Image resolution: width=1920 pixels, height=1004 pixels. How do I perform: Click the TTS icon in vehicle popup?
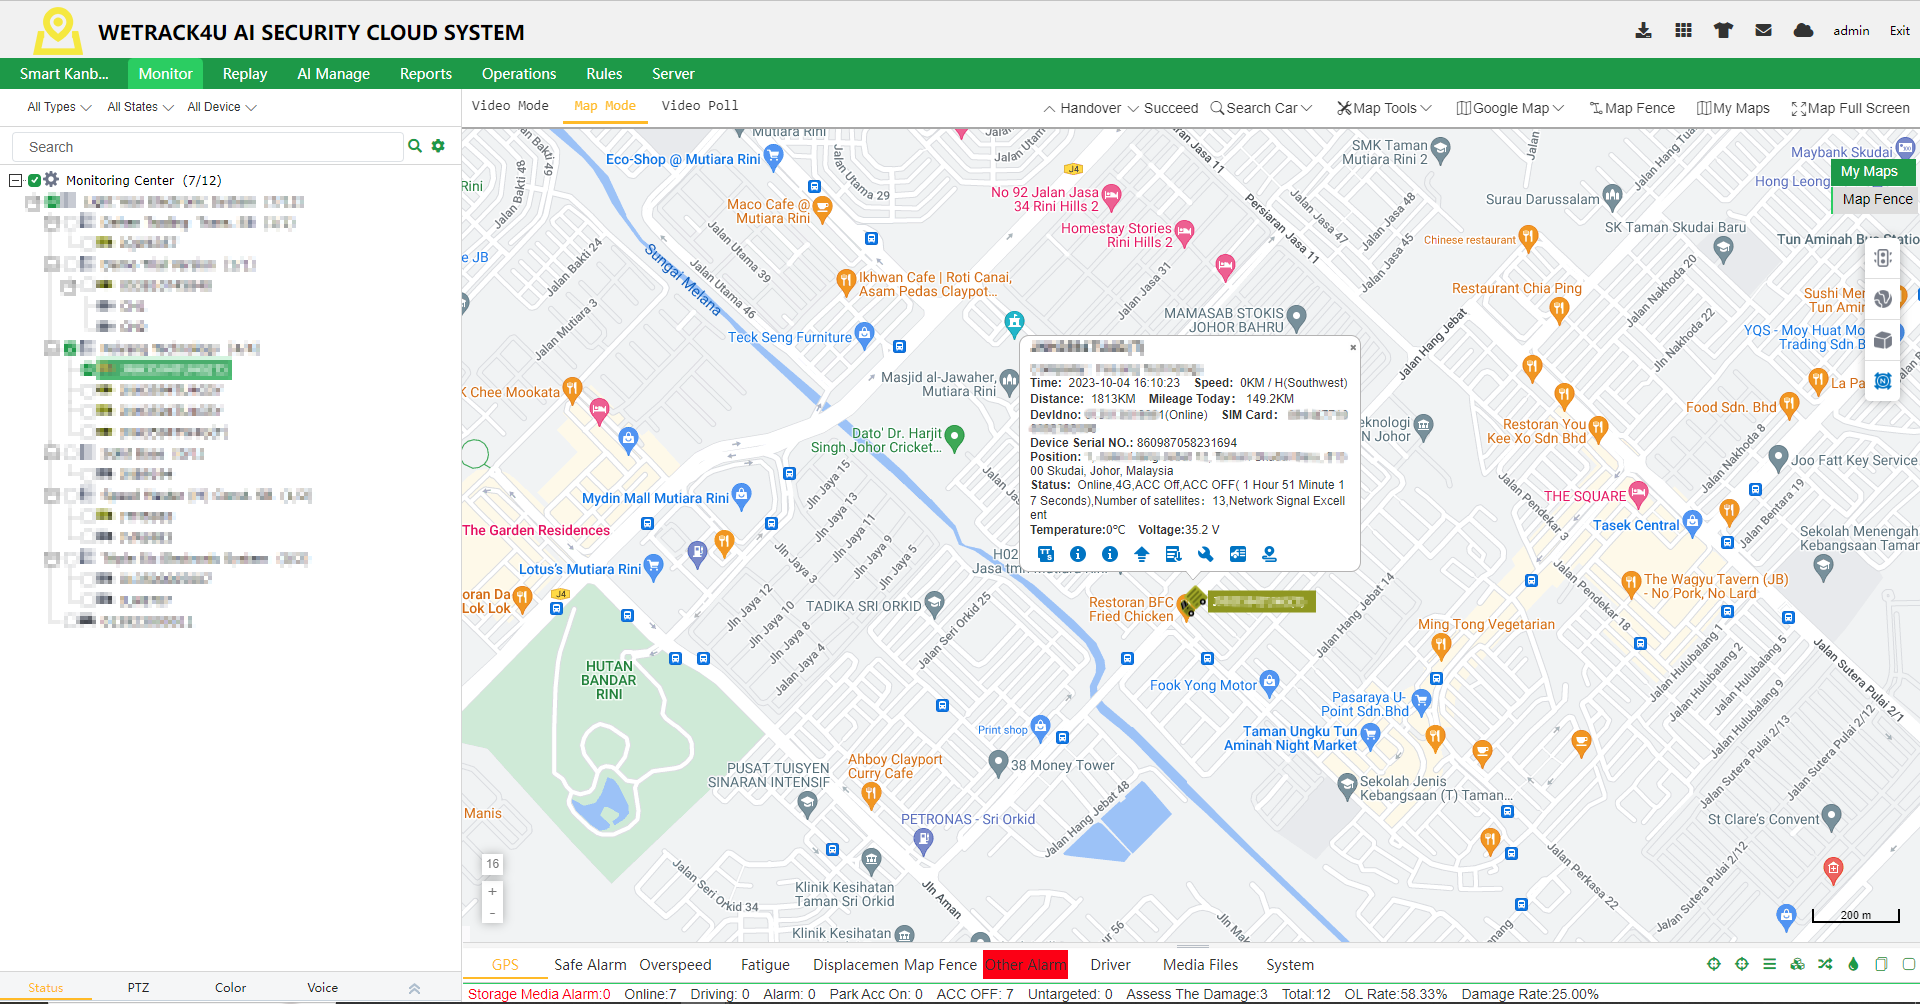1046,554
